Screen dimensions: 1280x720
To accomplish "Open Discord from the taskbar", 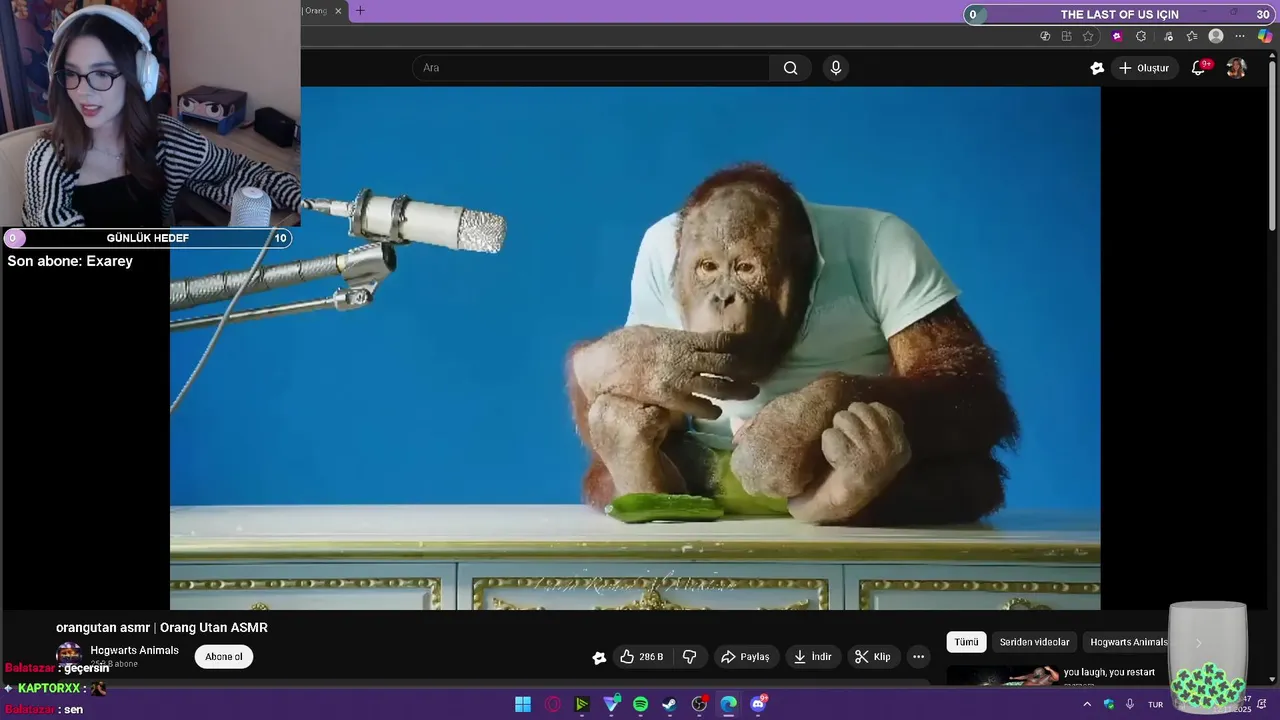I will click(x=758, y=704).
